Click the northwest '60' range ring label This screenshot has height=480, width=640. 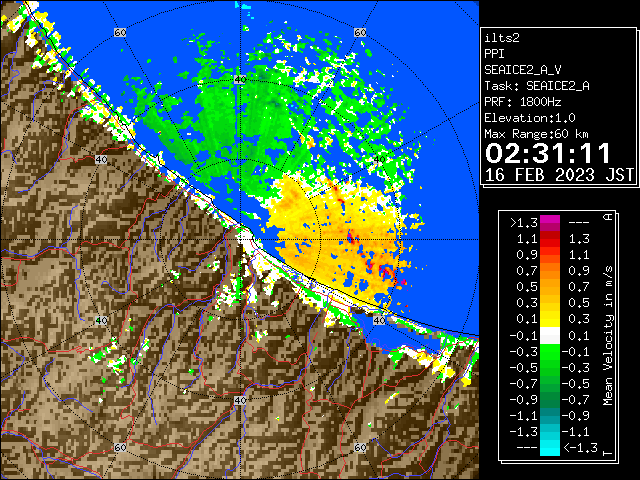[120, 32]
